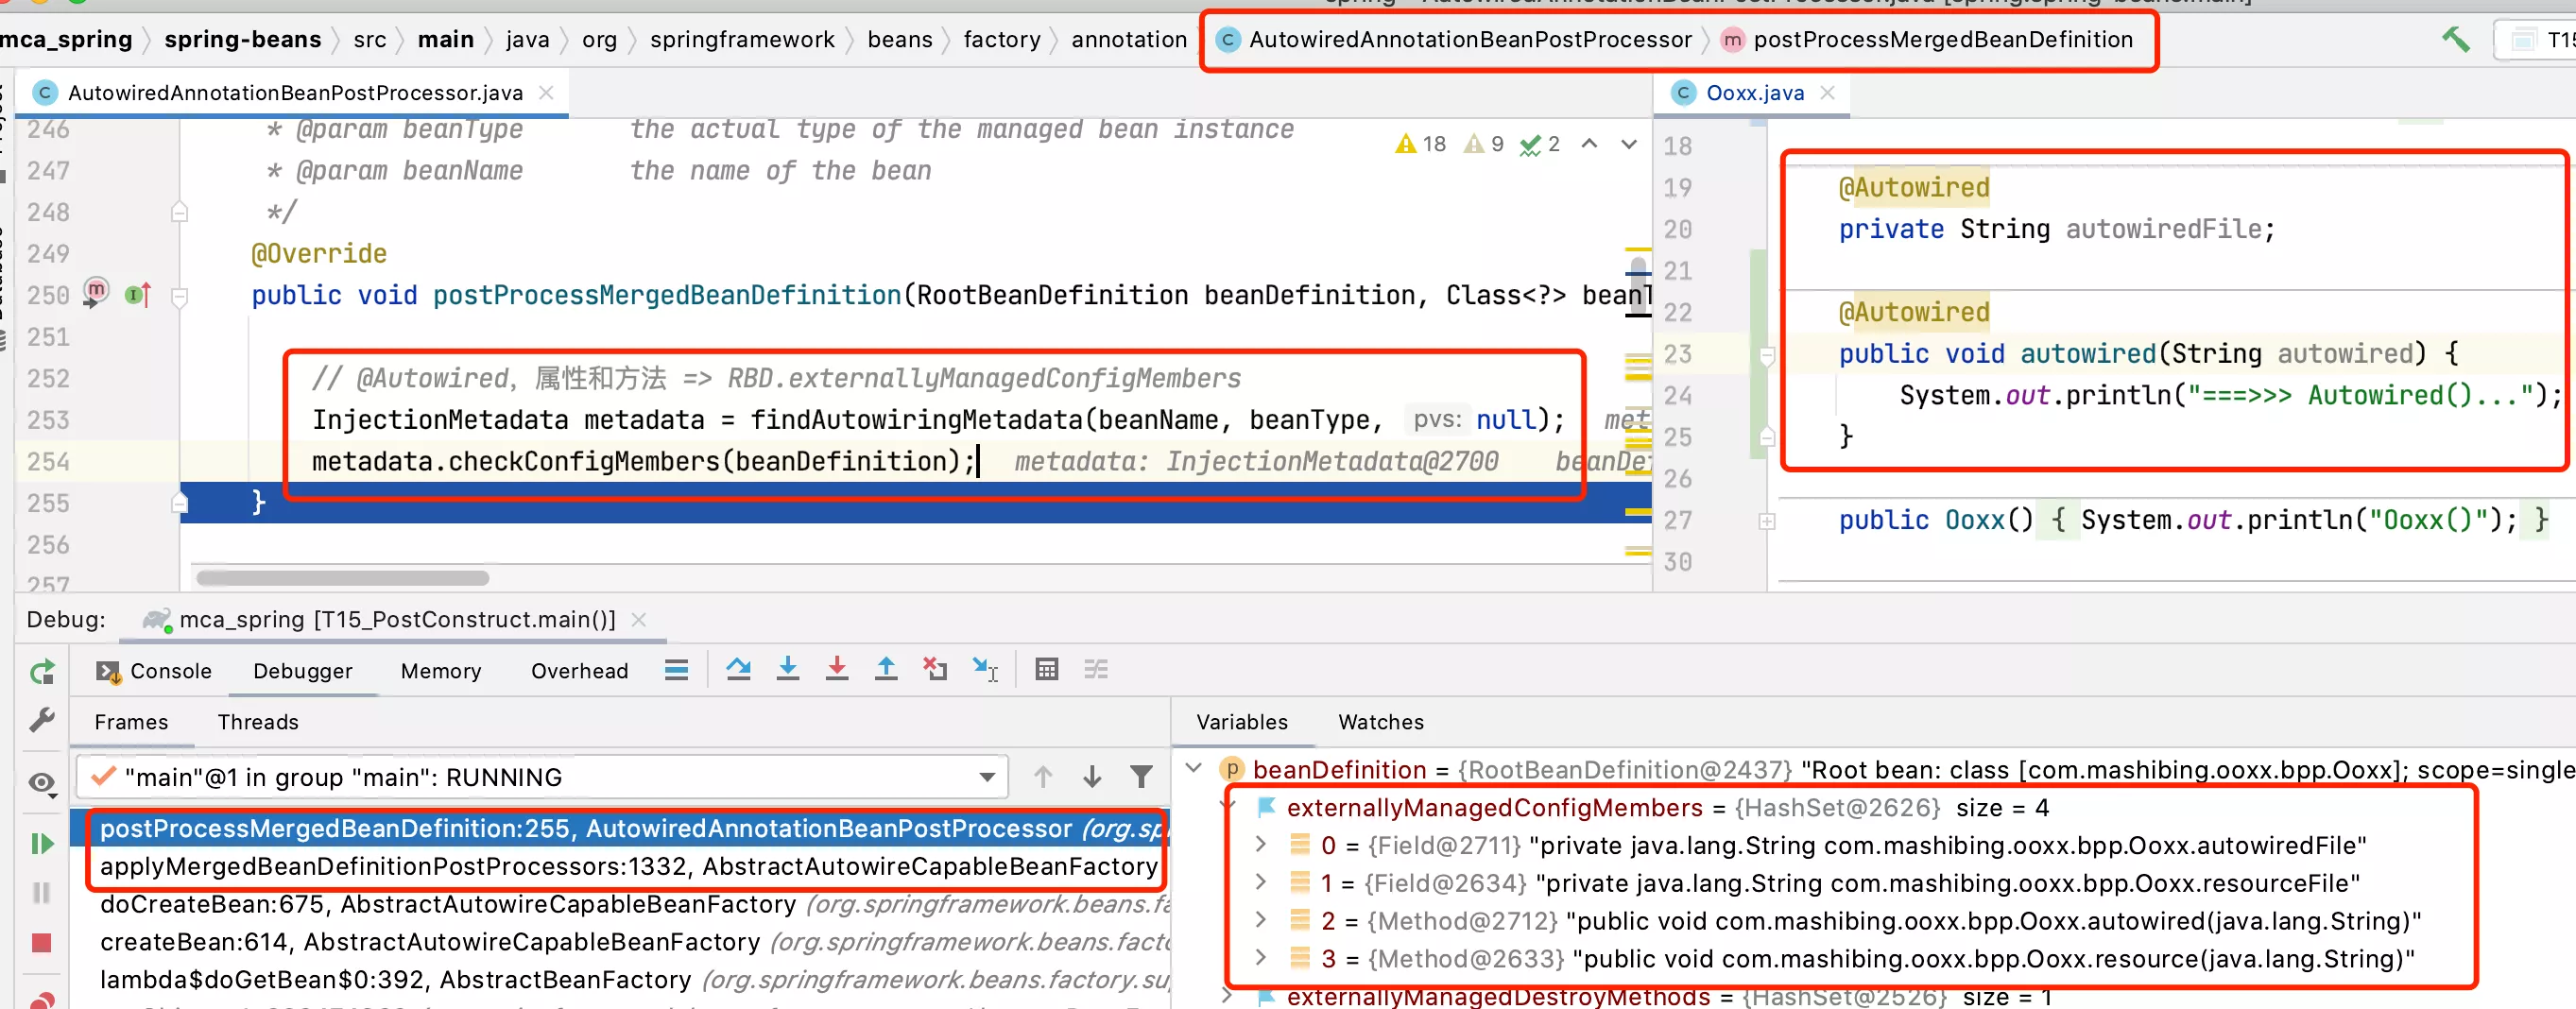The width and height of the screenshot is (2576, 1009).
Task: Resume program execution
Action: [42, 844]
